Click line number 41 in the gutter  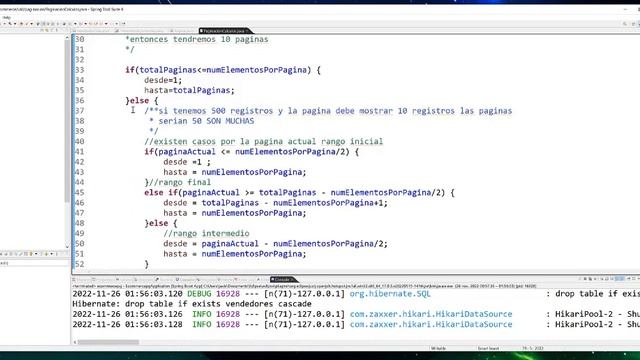click(80, 151)
